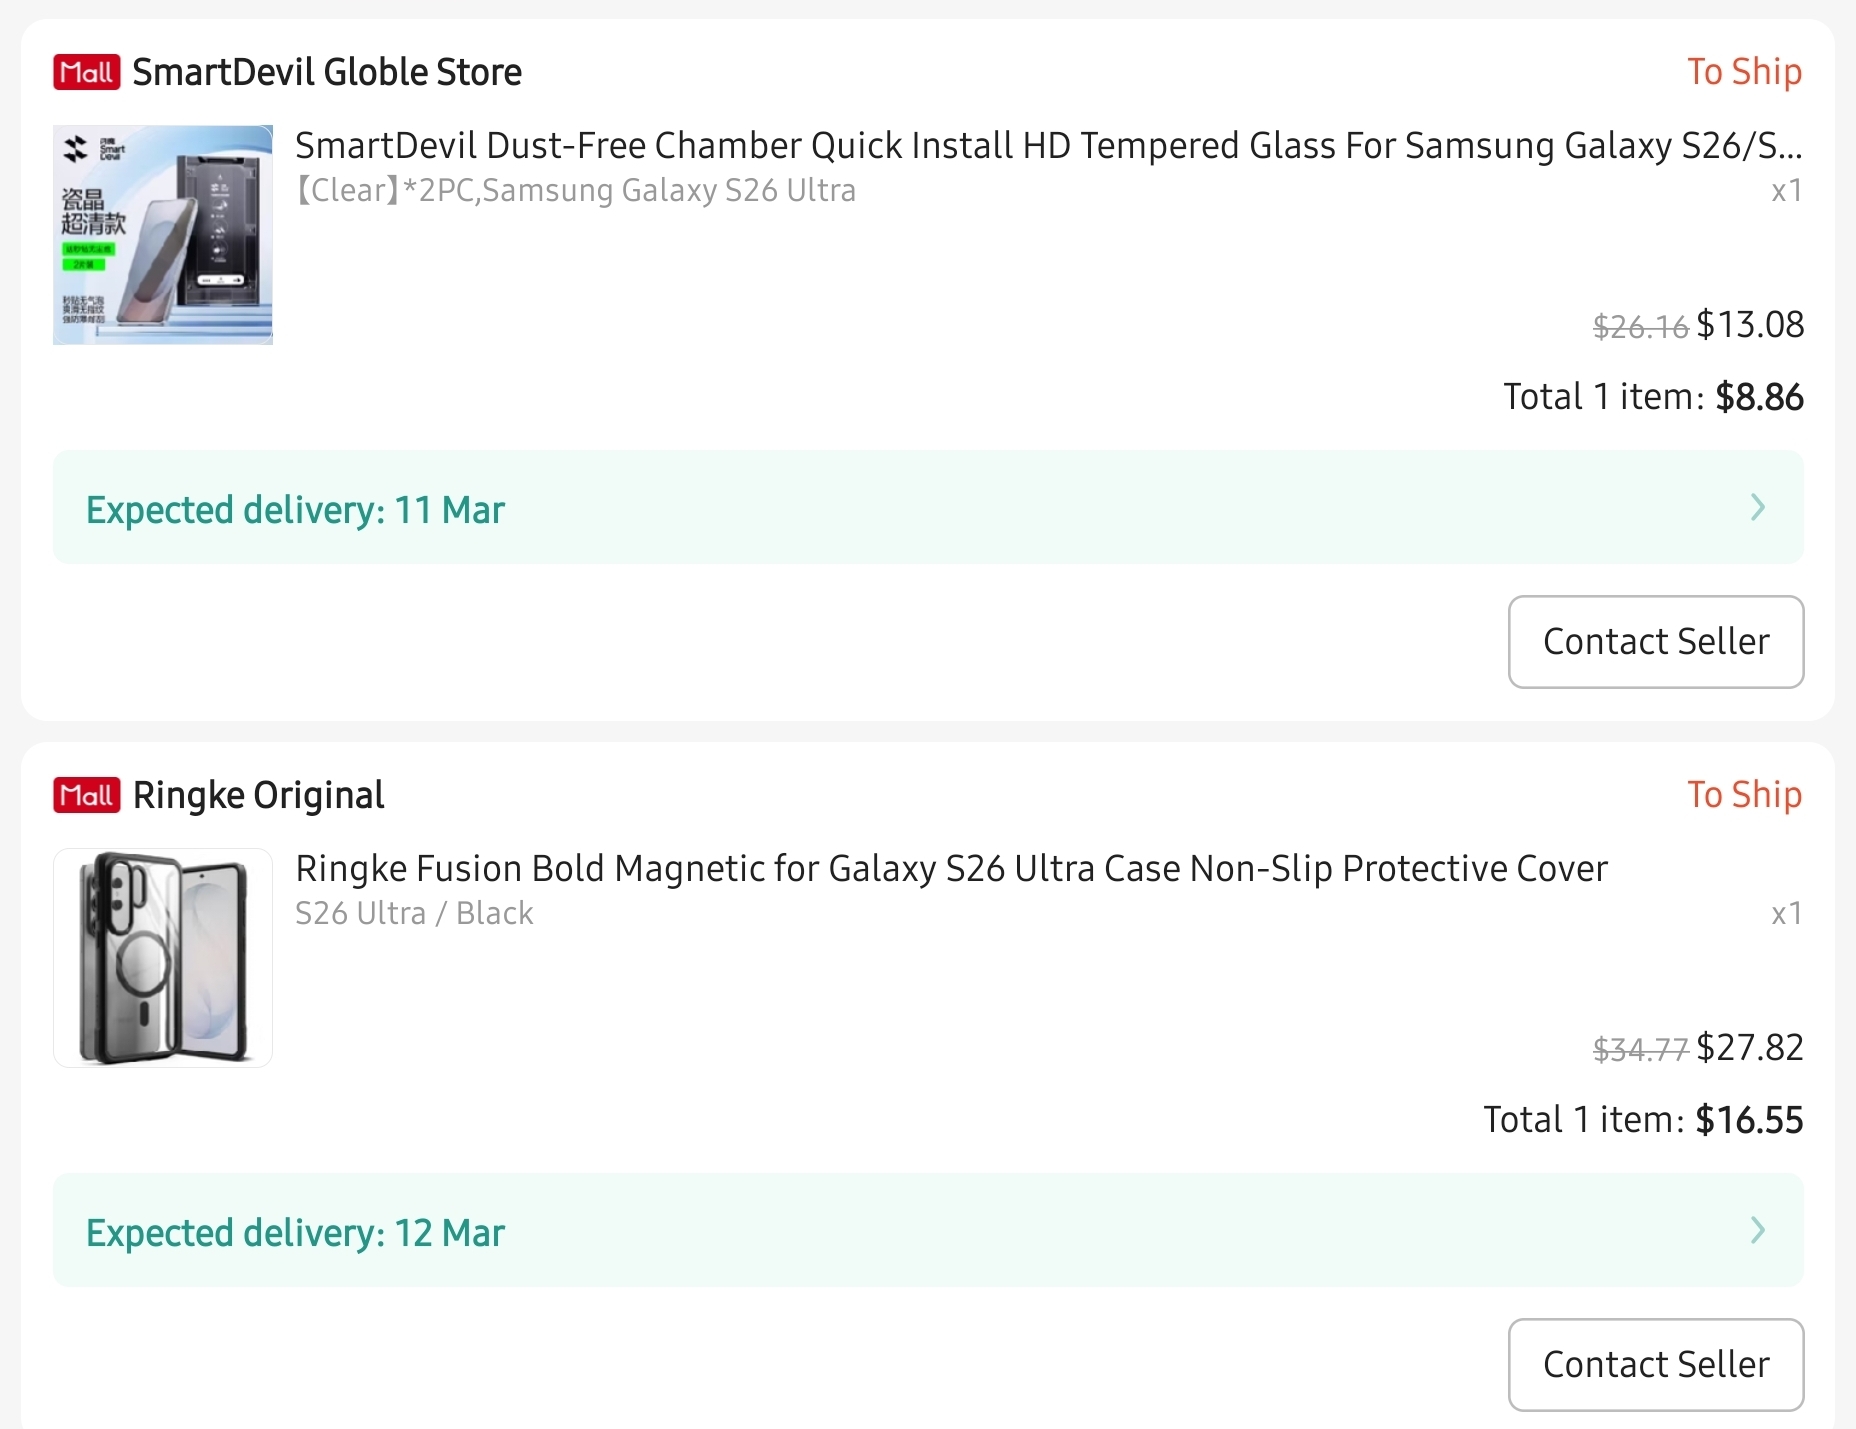Click the $8.86 order total
This screenshot has height=1429, width=1856.
[1759, 398]
